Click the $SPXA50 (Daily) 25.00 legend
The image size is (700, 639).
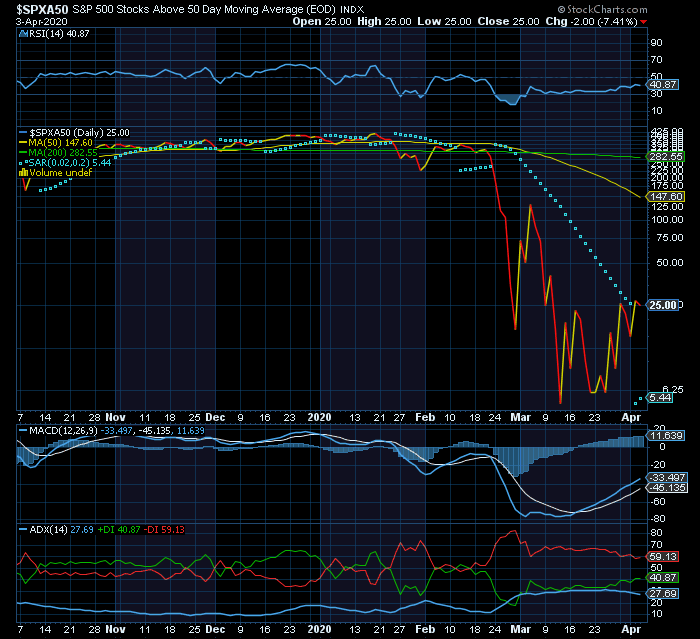[79, 133]
